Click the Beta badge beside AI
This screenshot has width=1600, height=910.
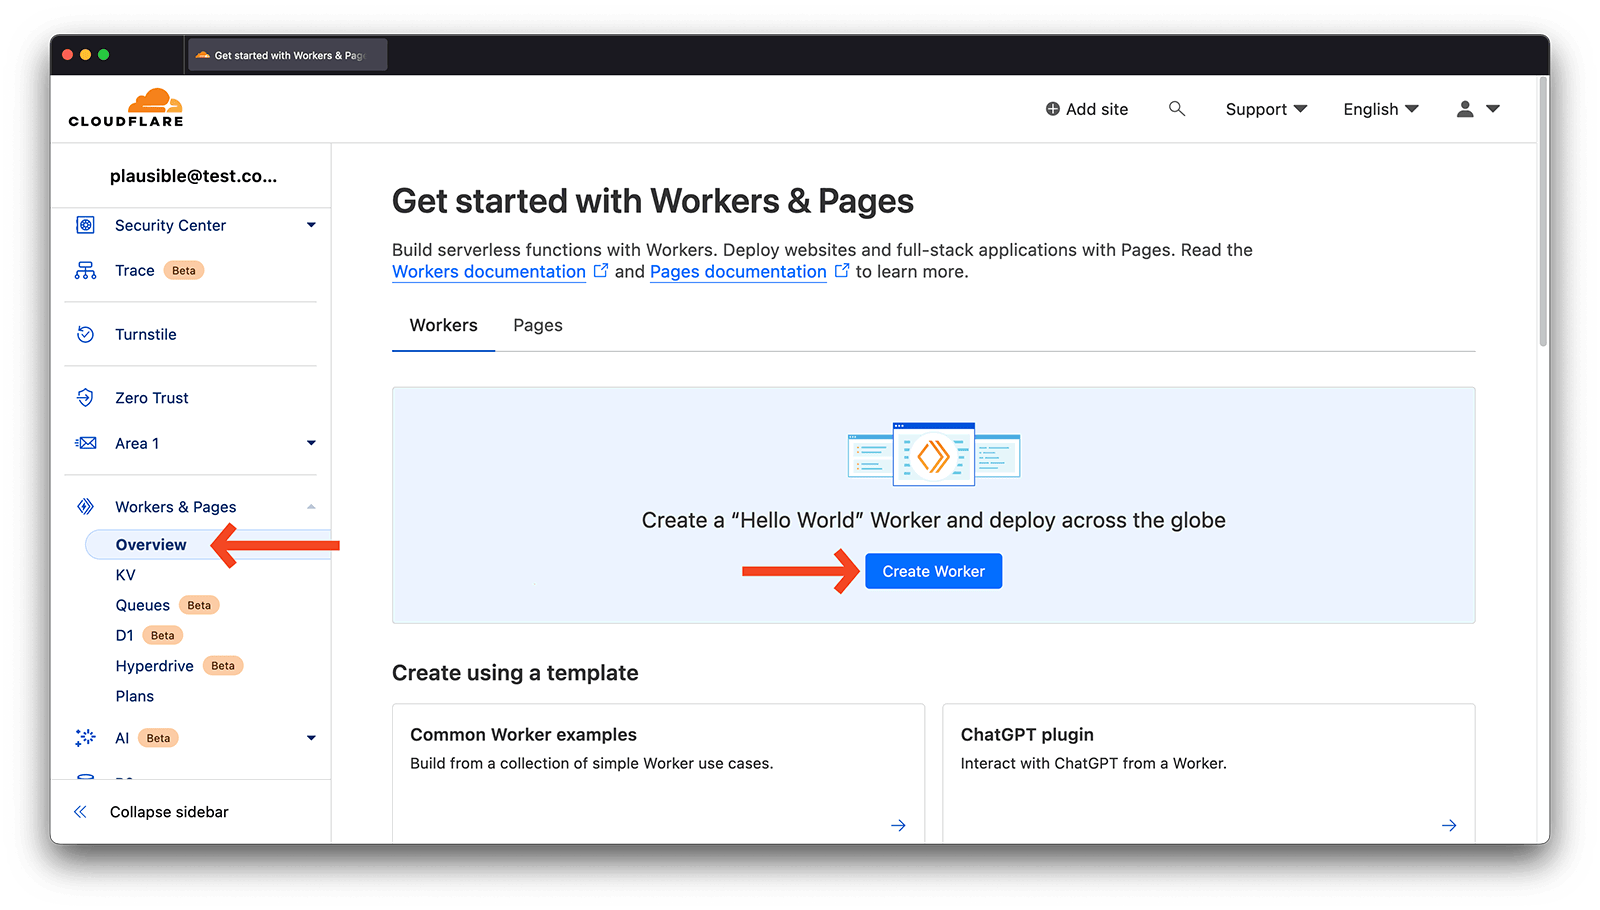pyautogui.click(x=158, y=738)
